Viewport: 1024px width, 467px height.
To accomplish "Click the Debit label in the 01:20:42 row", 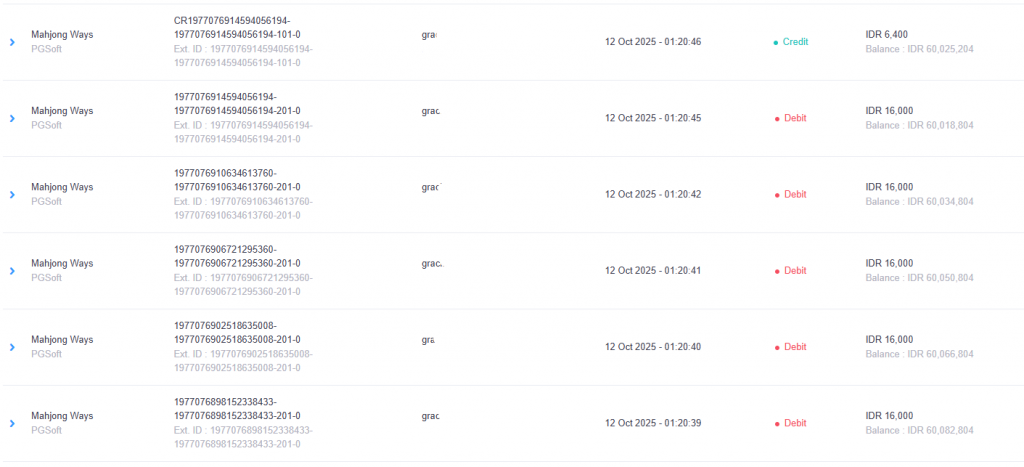I will coord(795,194).
